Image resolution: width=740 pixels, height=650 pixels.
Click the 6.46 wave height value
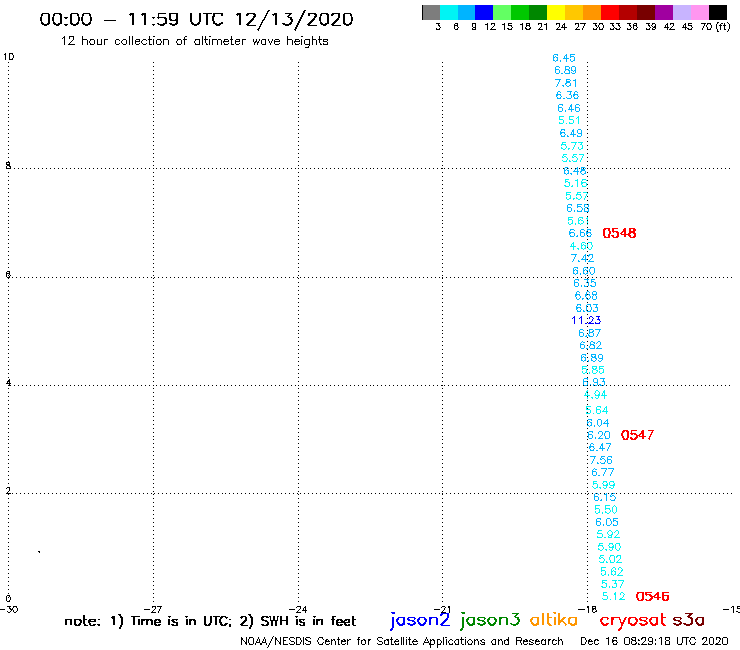[x=569, y=108]
